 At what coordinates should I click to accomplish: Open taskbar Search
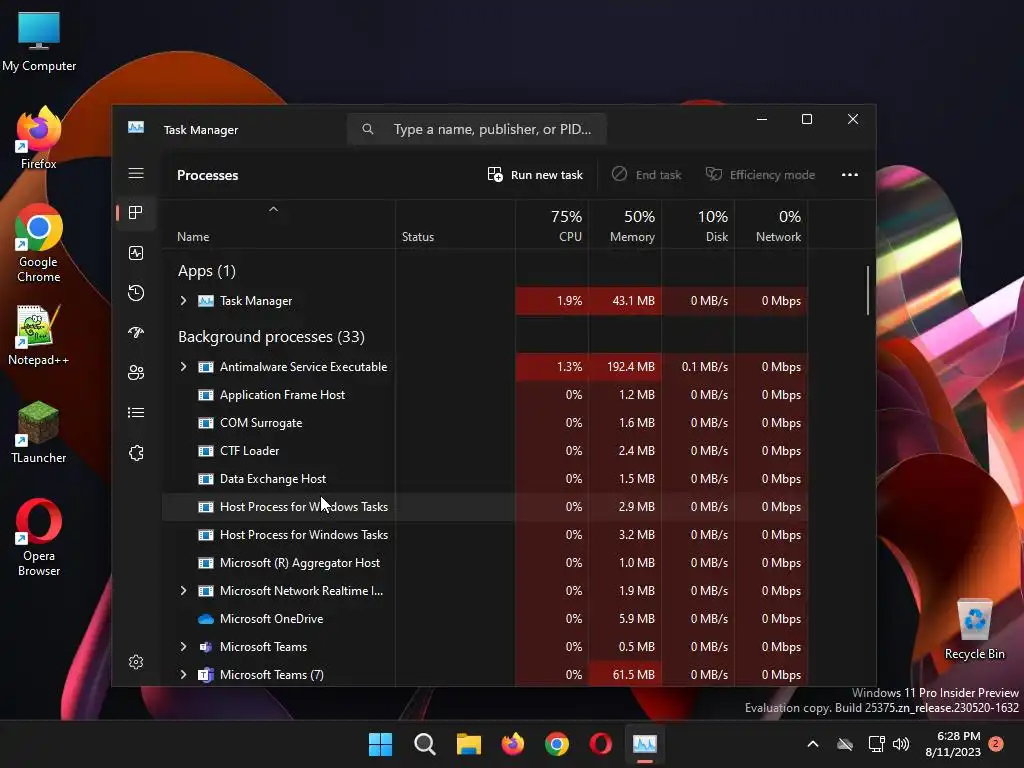(424, 744)
